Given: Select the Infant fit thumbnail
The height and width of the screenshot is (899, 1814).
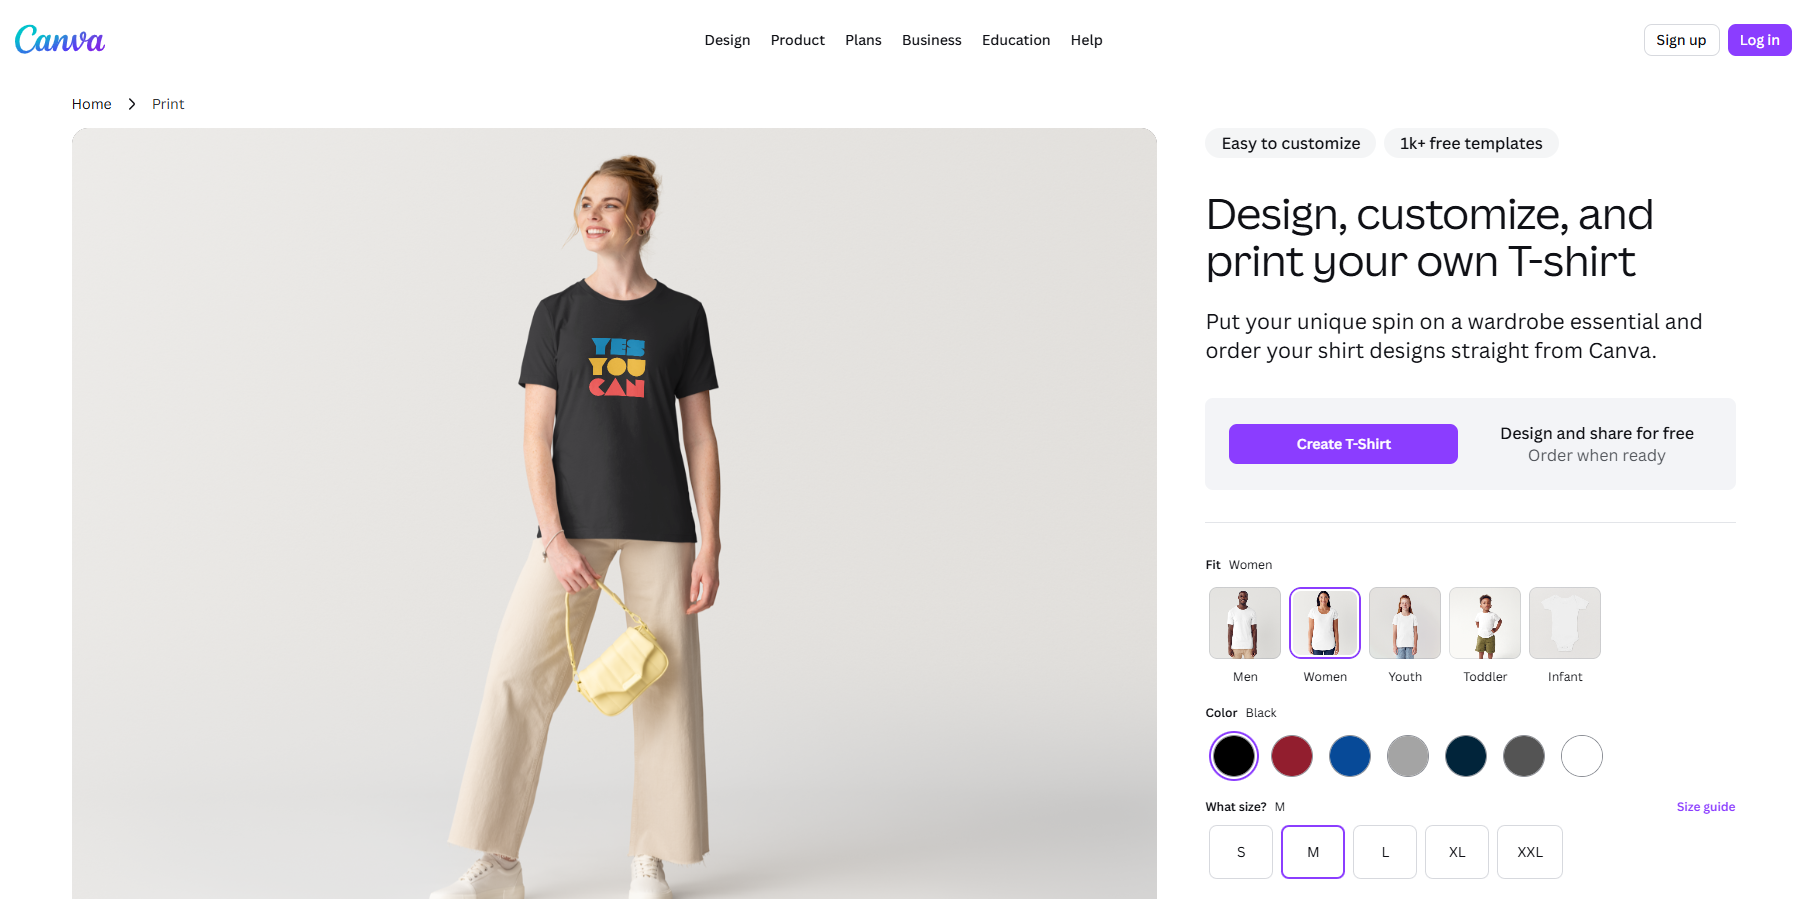Looking at the screenshot, I should (x=1564, y=622).
